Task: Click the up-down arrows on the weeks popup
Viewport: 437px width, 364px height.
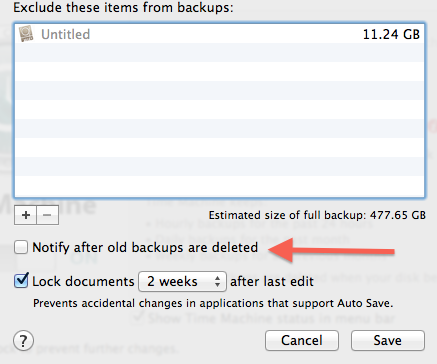Action: tap(217, 281)
